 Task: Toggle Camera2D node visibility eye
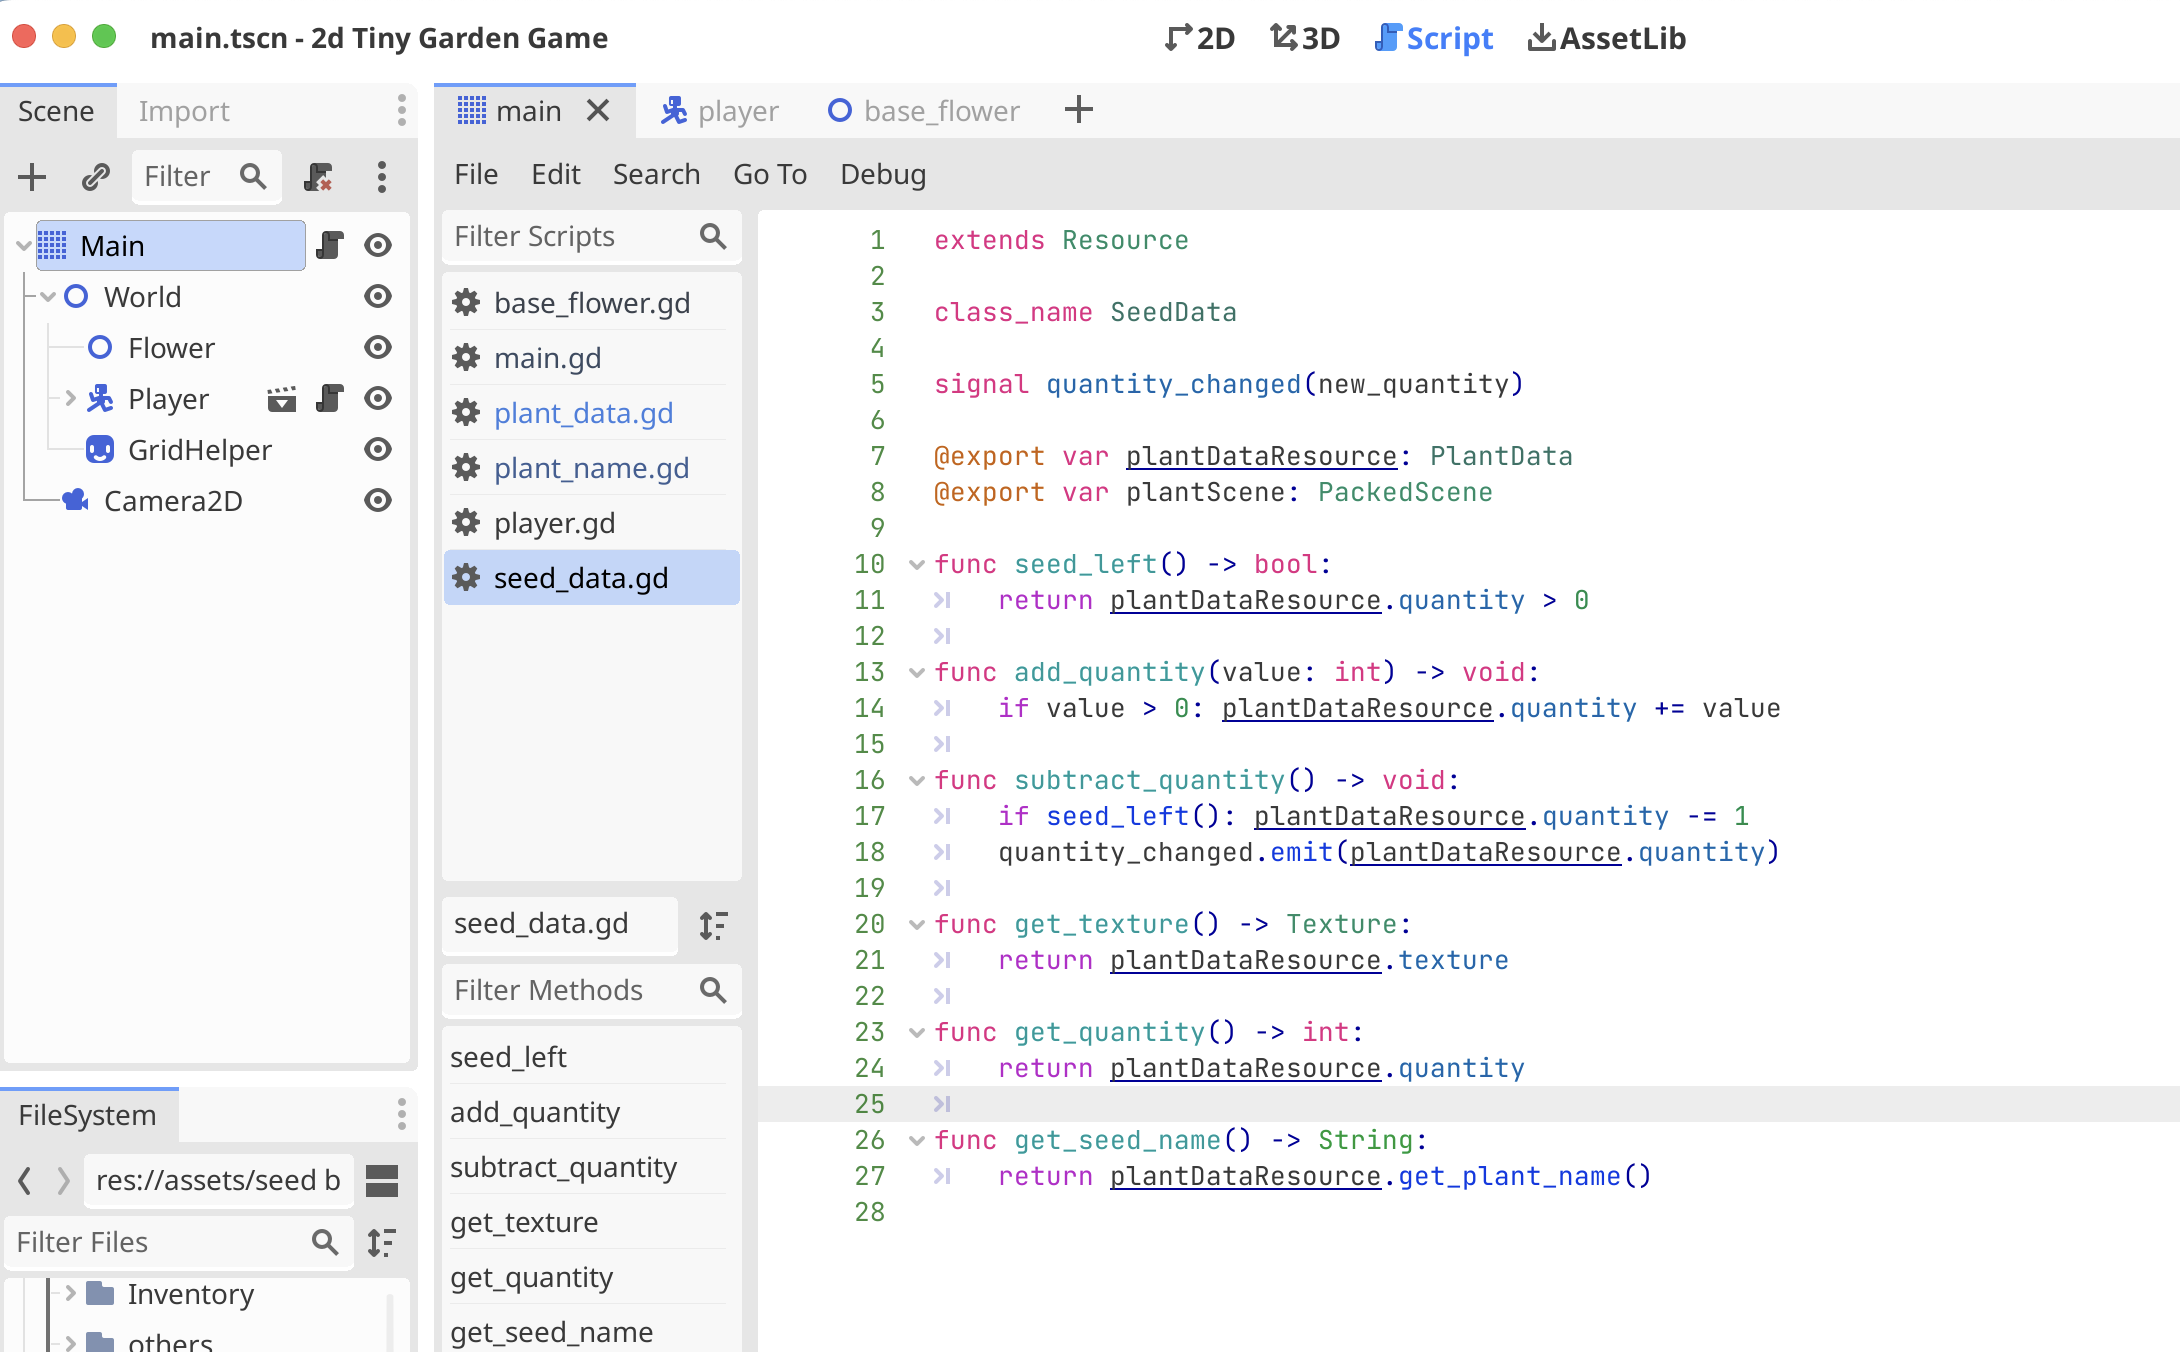377,500
